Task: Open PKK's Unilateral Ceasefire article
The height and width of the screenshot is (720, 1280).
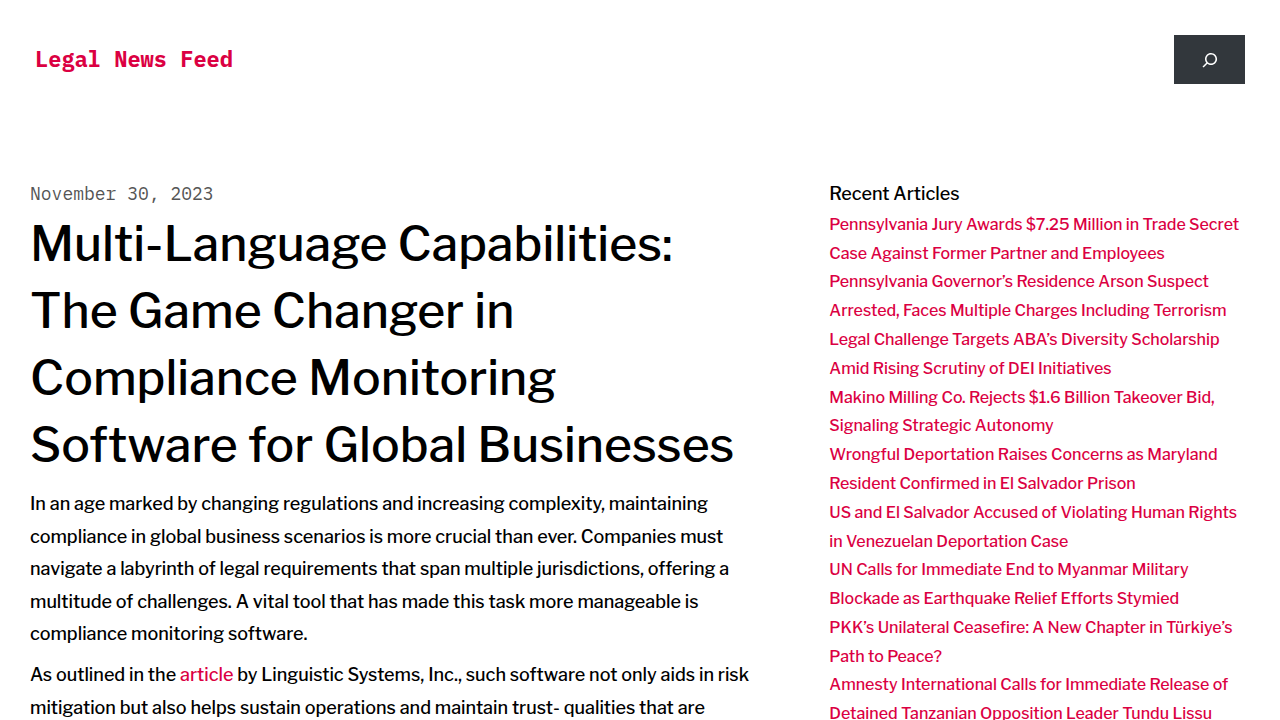Action: 1031,642
